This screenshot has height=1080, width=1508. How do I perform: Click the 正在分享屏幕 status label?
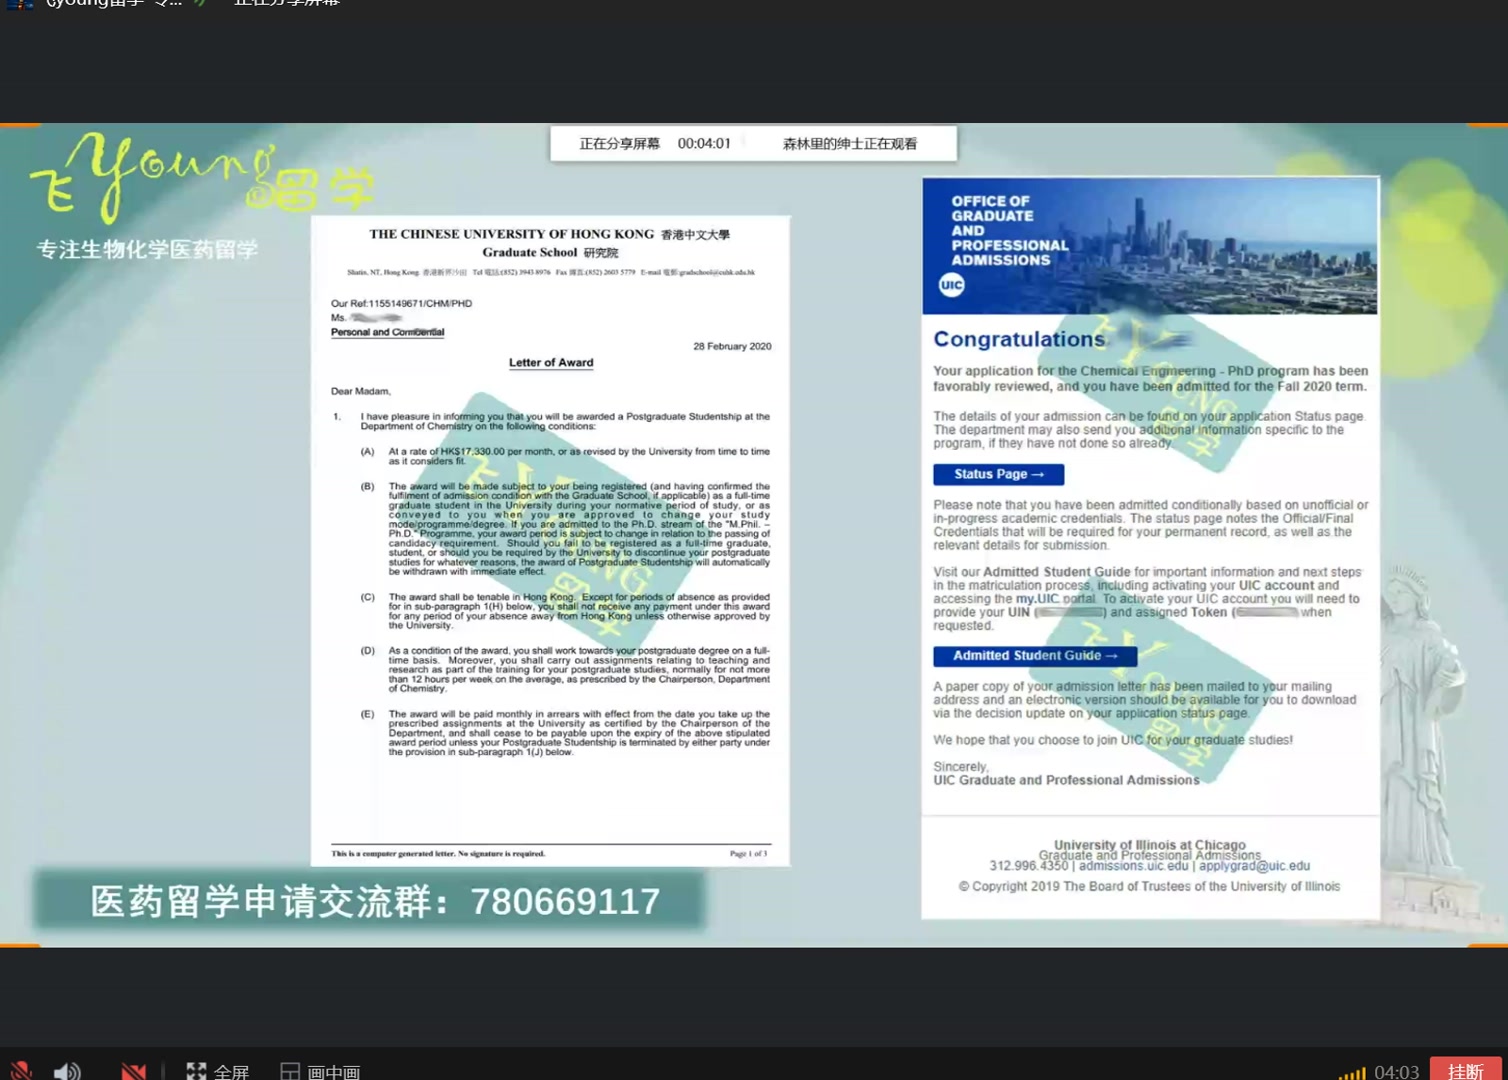619,143
